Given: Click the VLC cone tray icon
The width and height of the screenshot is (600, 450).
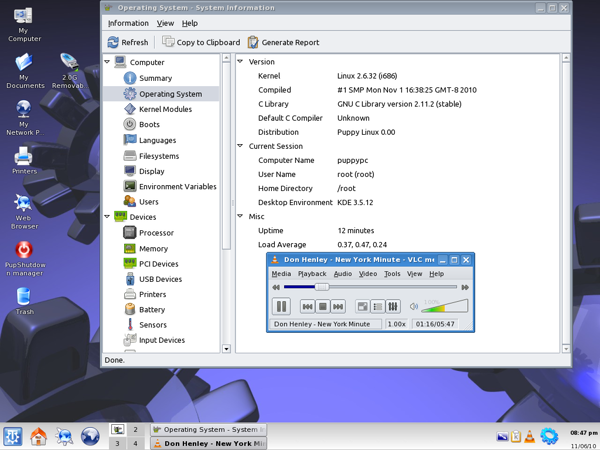Looking at the screenshot, I should (x=530, y=437).
